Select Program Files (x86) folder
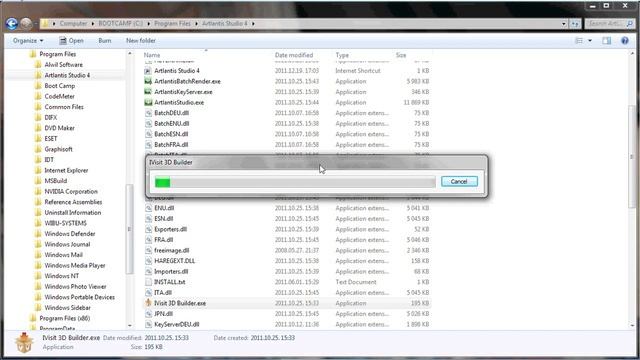The width and height of the screenshot is (640, 360). click(x=64, y=318)
